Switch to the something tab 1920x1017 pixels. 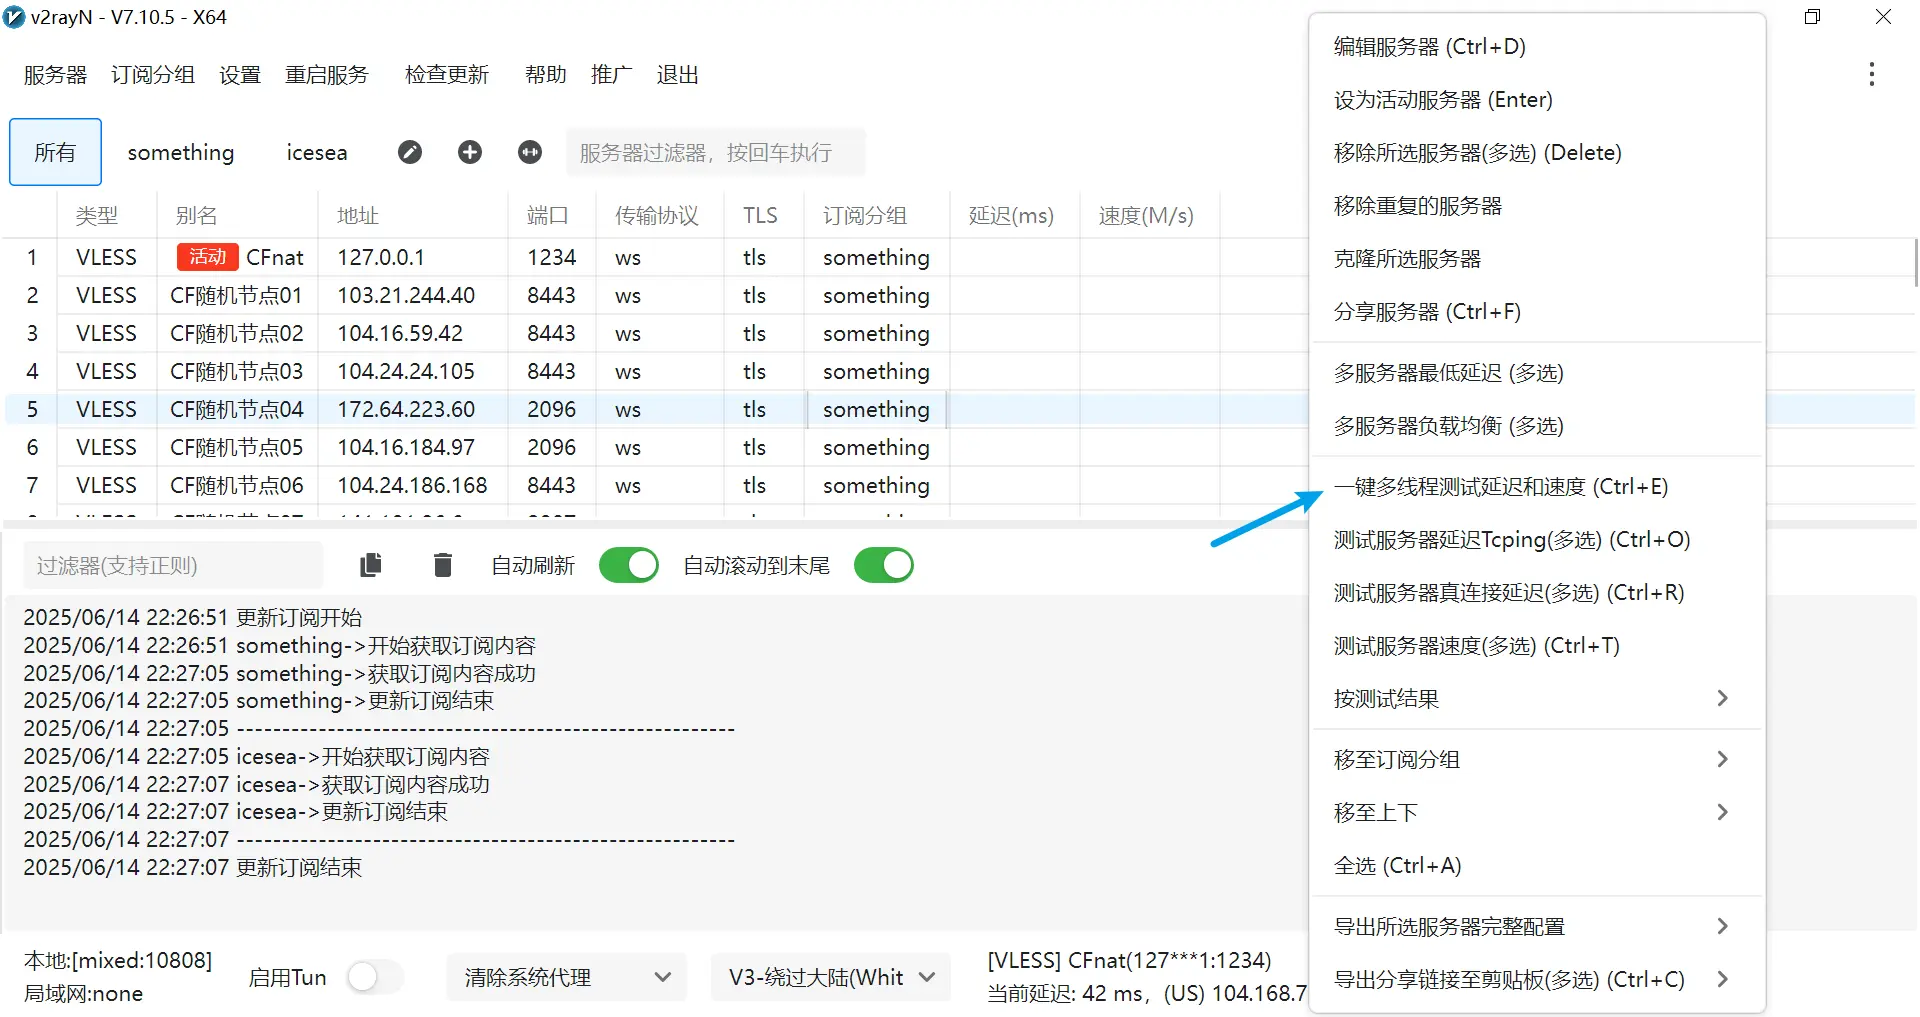181,152
